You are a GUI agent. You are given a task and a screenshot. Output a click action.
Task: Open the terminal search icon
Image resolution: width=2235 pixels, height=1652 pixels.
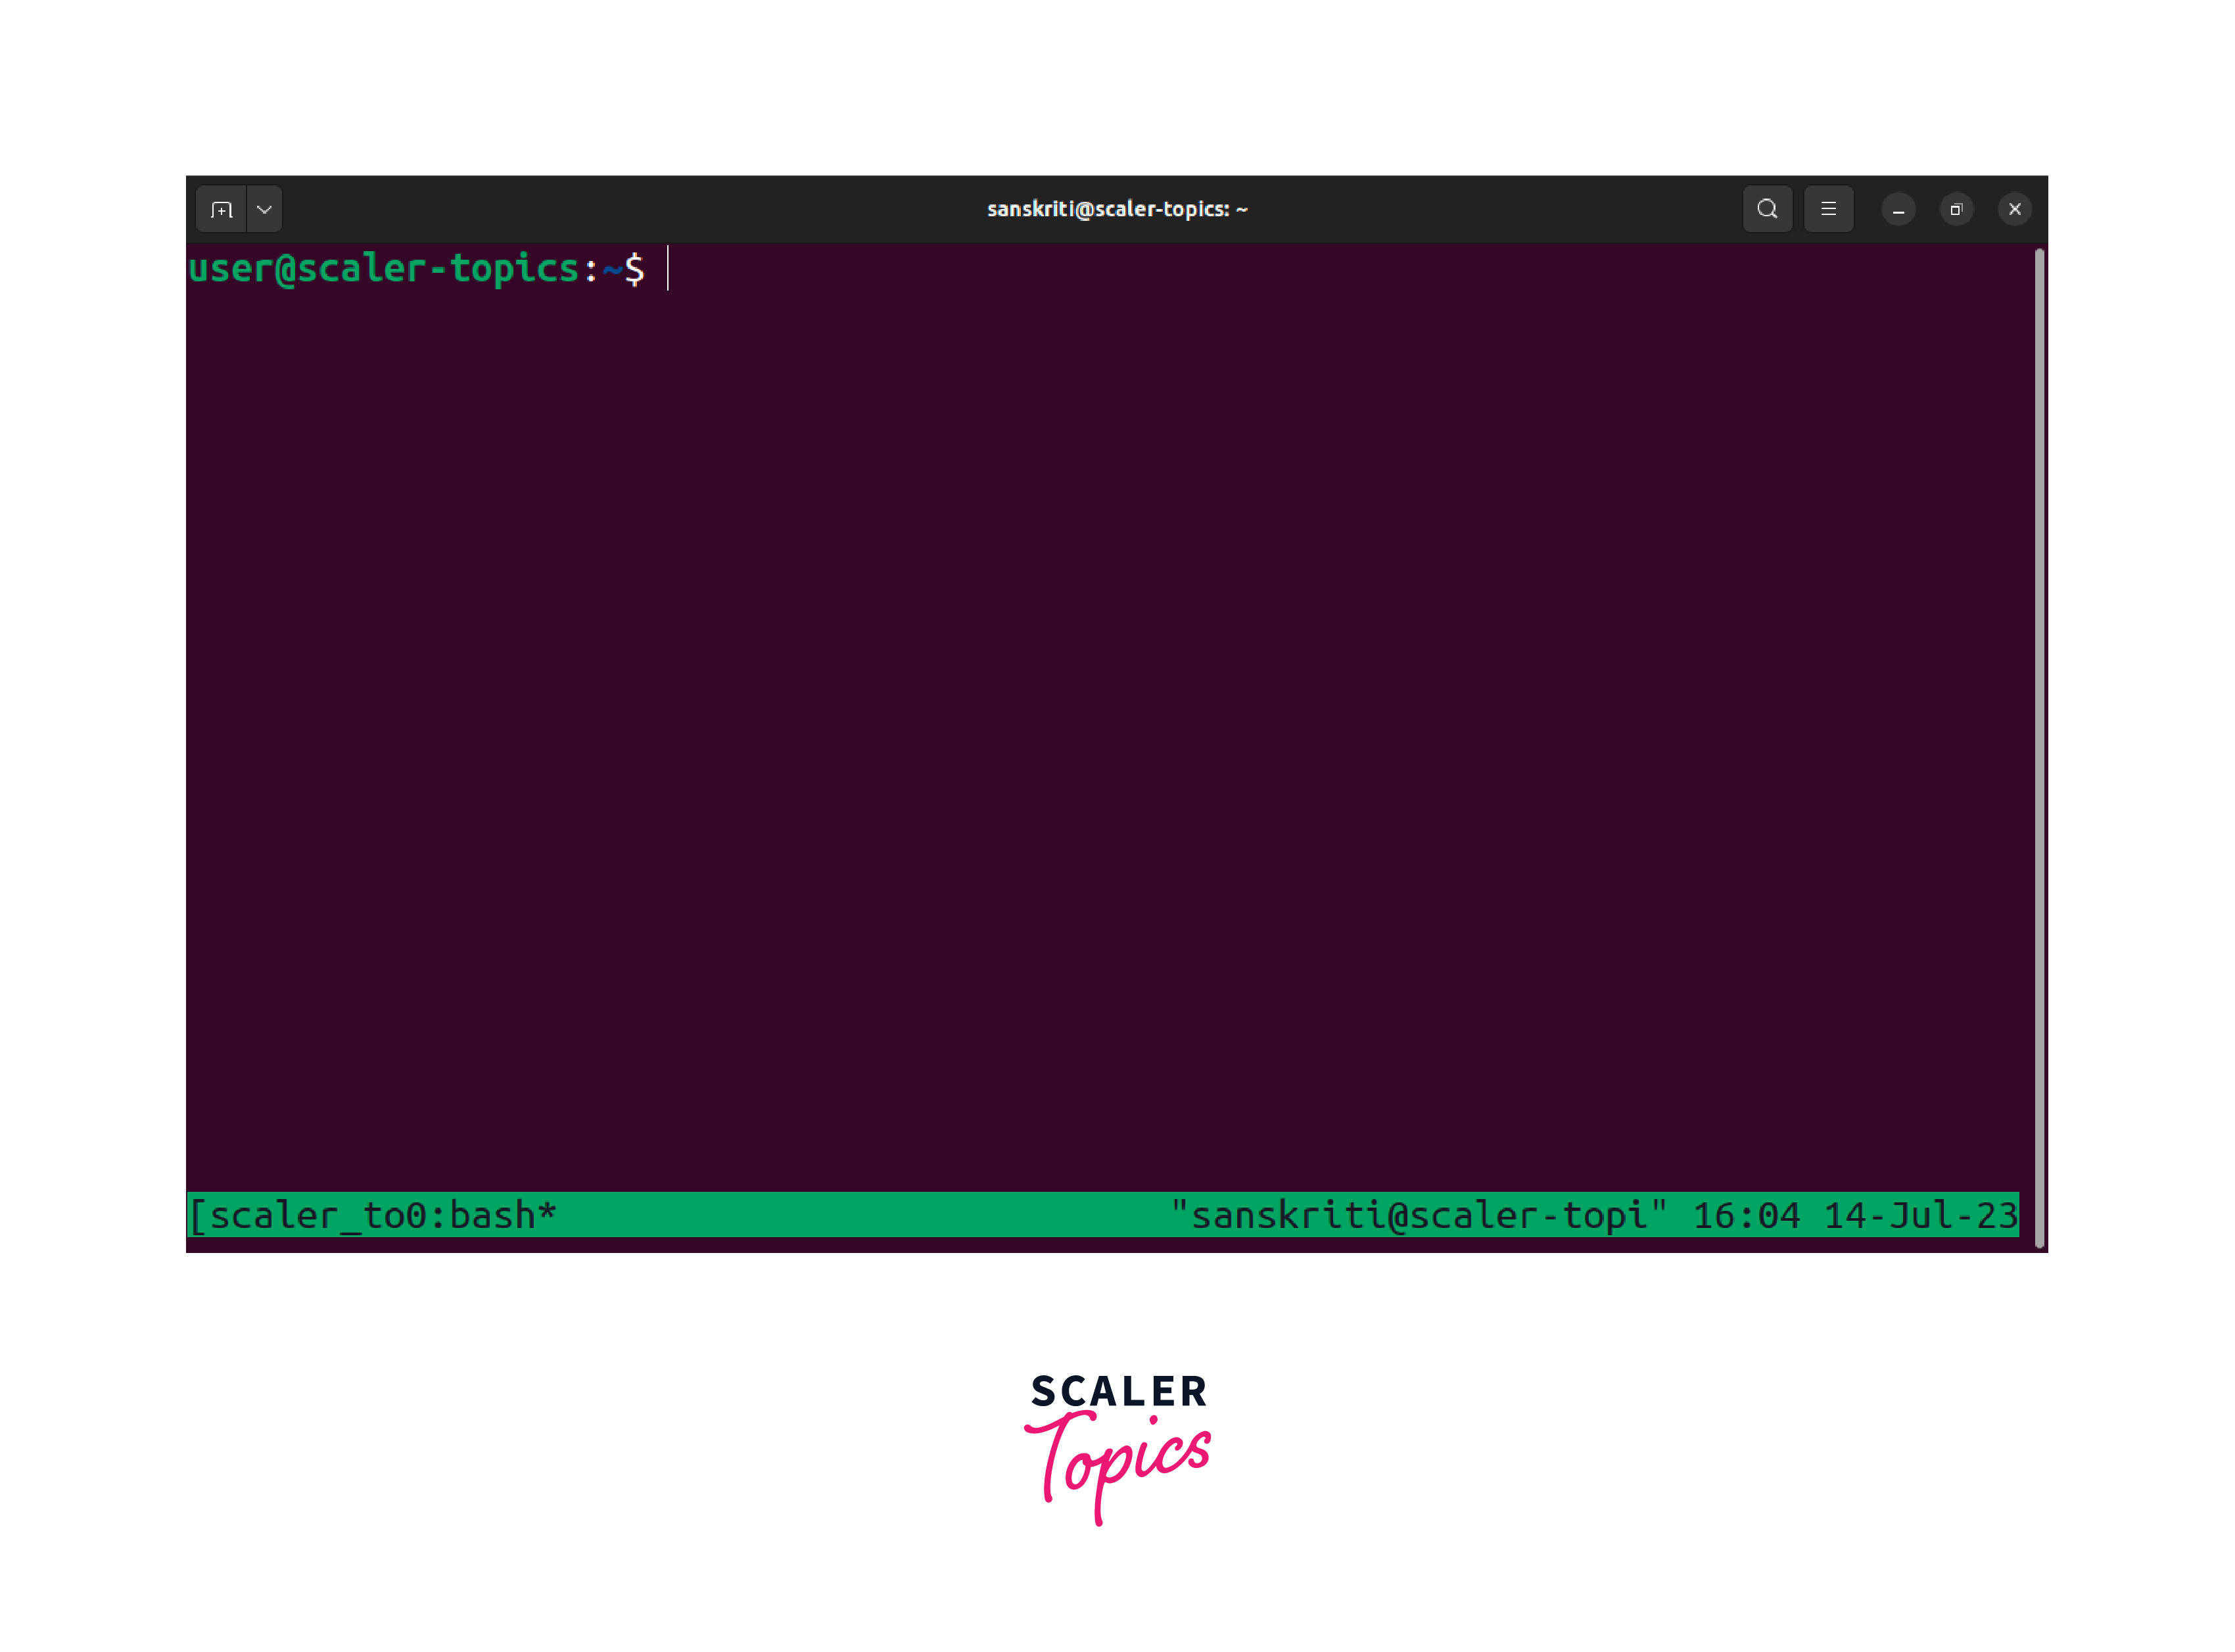(1767, 209)
